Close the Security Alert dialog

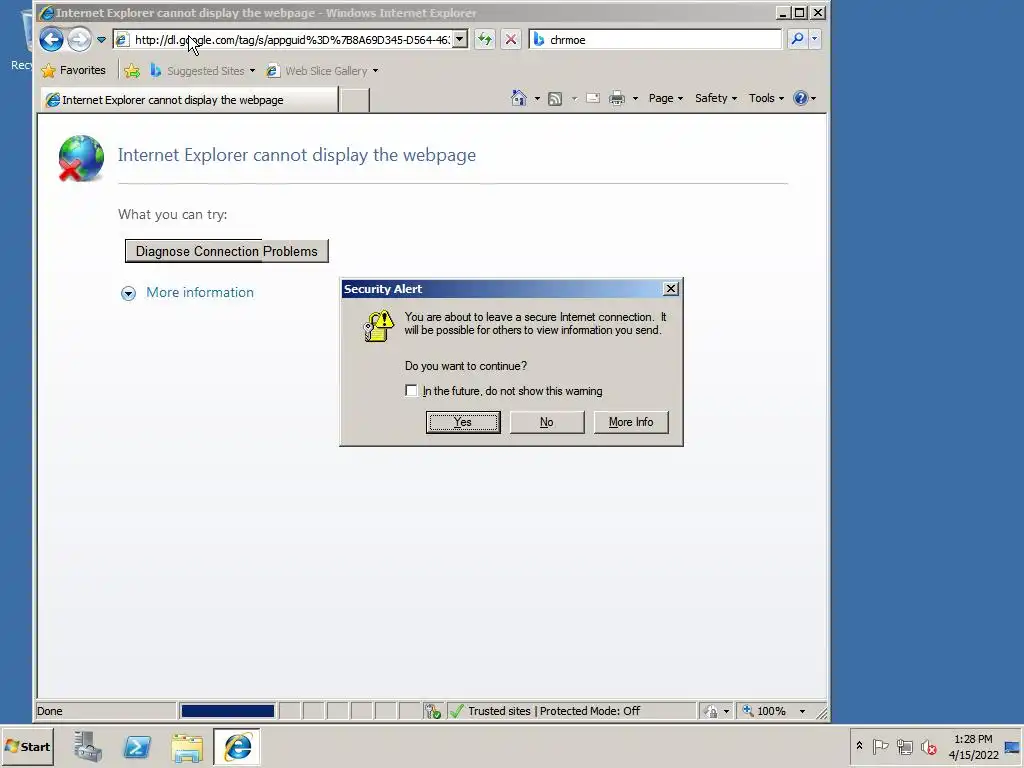tap(671, 289)
